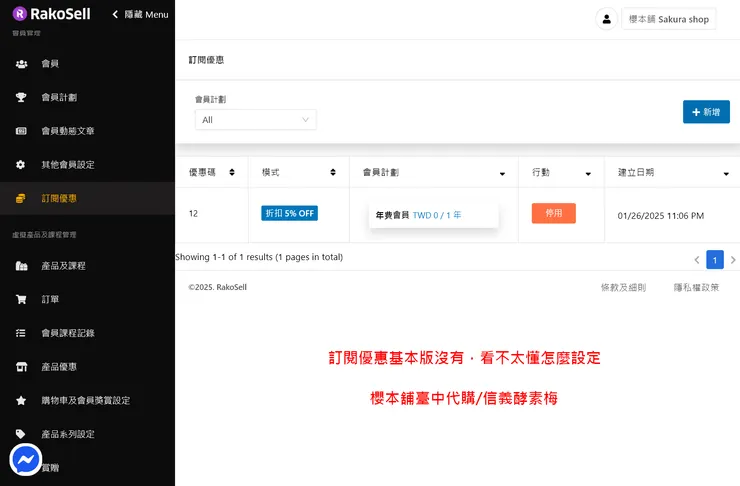Click the date 01/26/2025 11:06 PM
Screen dimensions: 740x486
pos(661,216)
